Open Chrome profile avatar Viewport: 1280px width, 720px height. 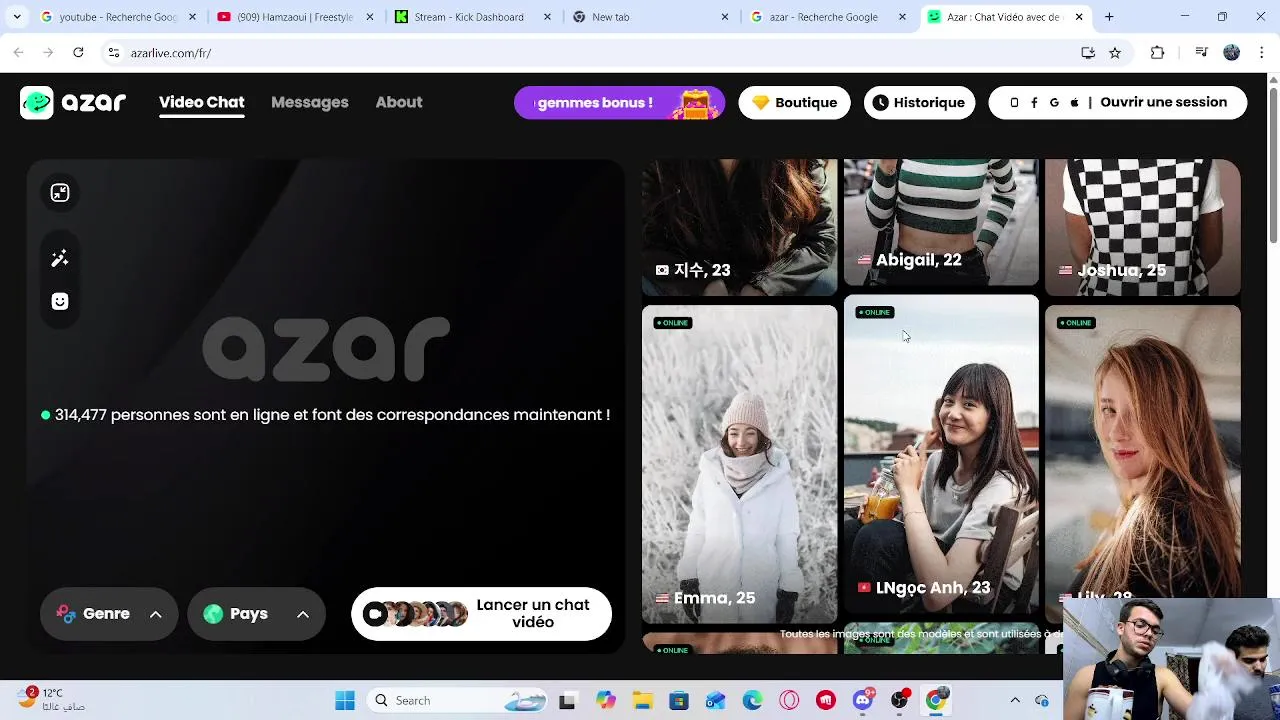tap(1232, 53)
